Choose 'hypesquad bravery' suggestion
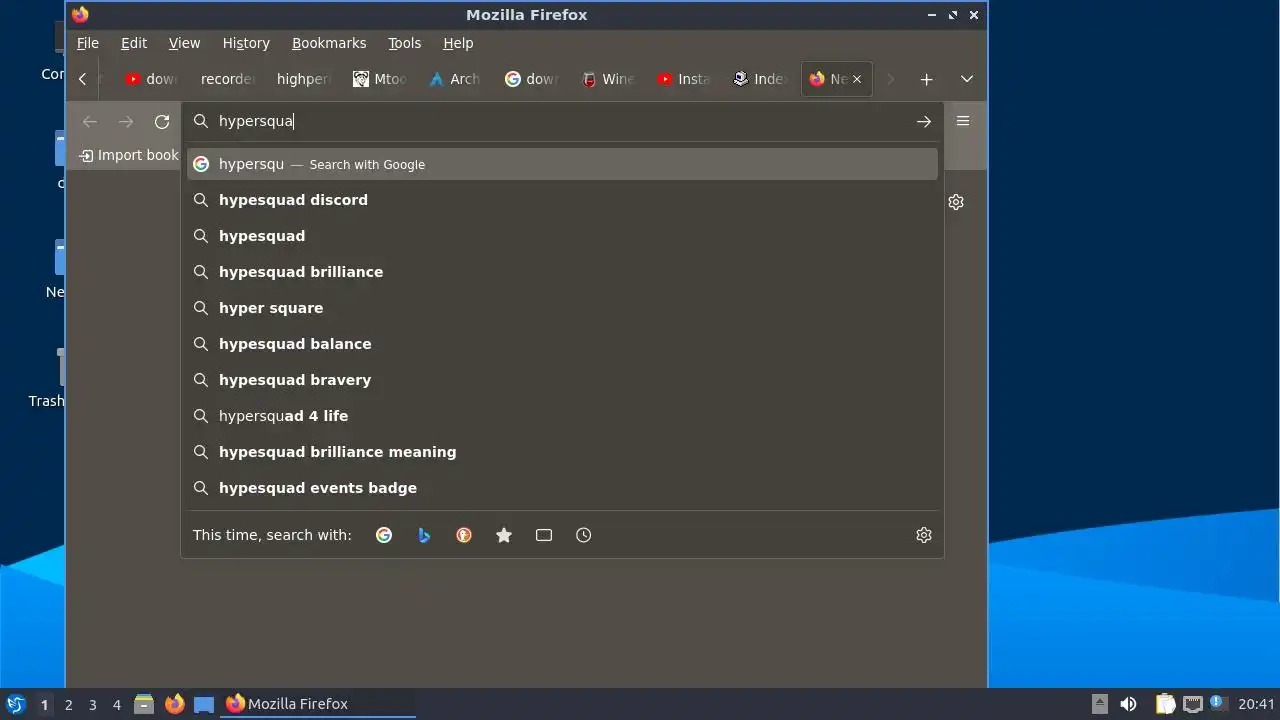1280x720 pixels. click(x=562, y=380)
